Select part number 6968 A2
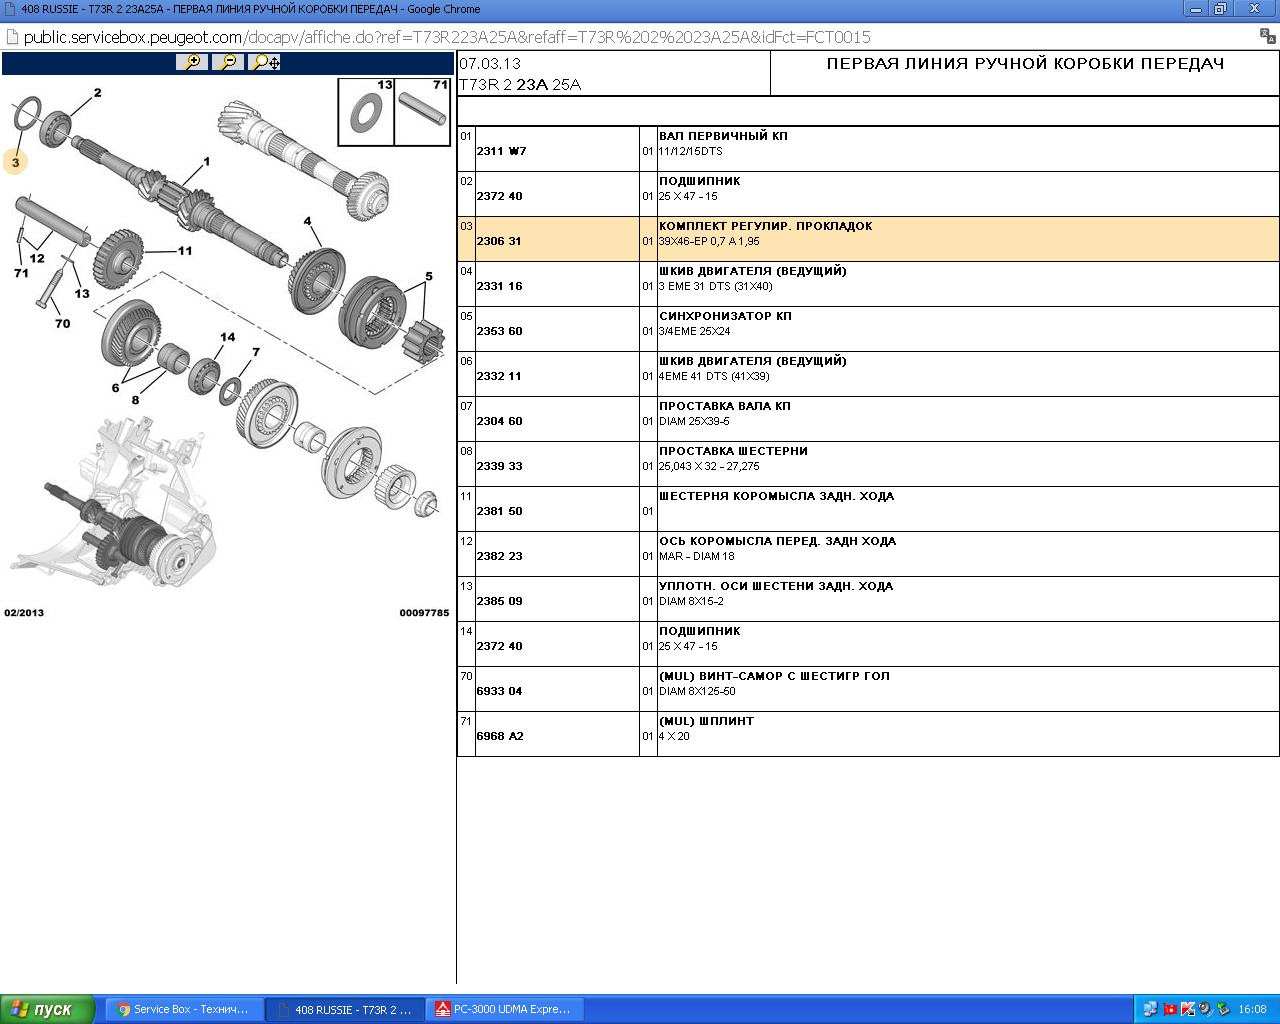1280x1024 pixels. pos(499,736)
